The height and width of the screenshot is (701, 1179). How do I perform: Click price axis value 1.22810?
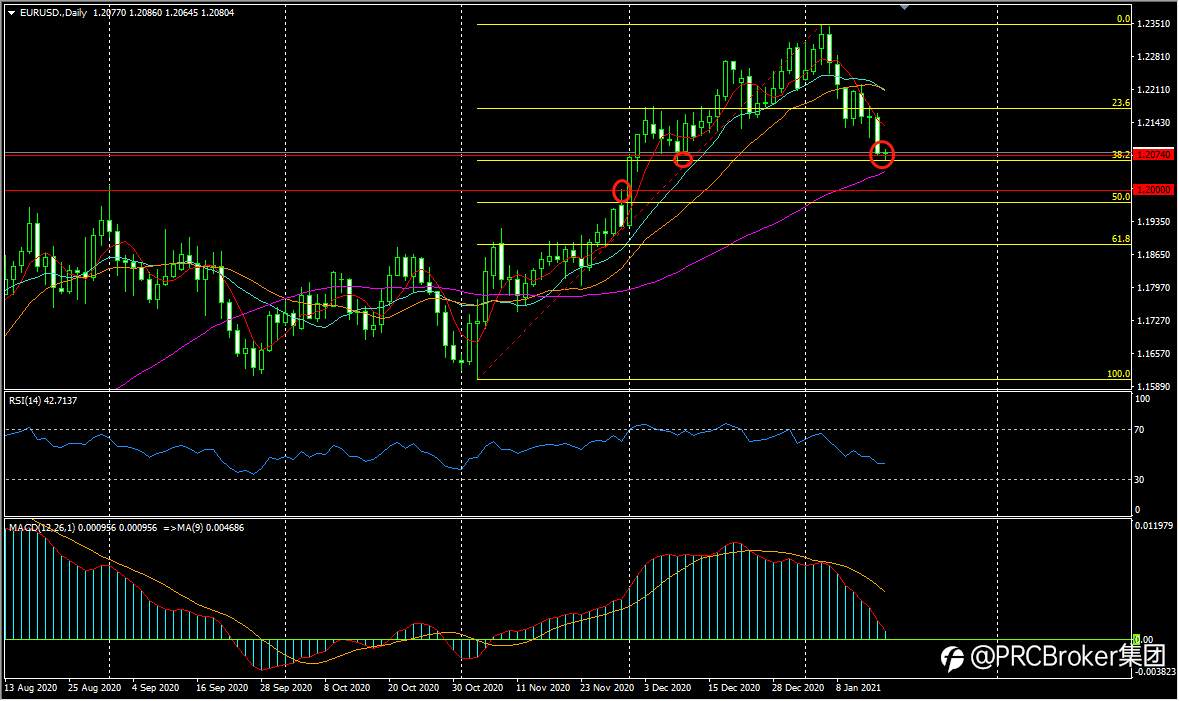pyautogui.click(x=1153, y=57)
